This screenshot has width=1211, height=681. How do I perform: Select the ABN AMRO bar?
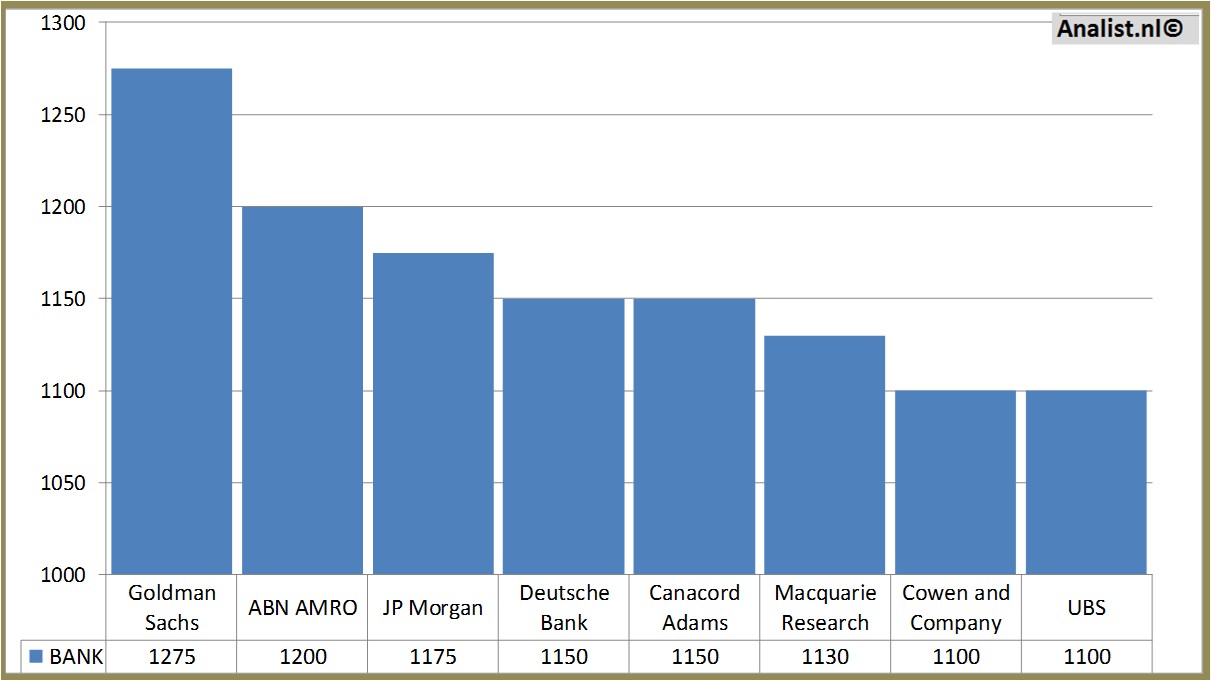click(x=302, y=390)
